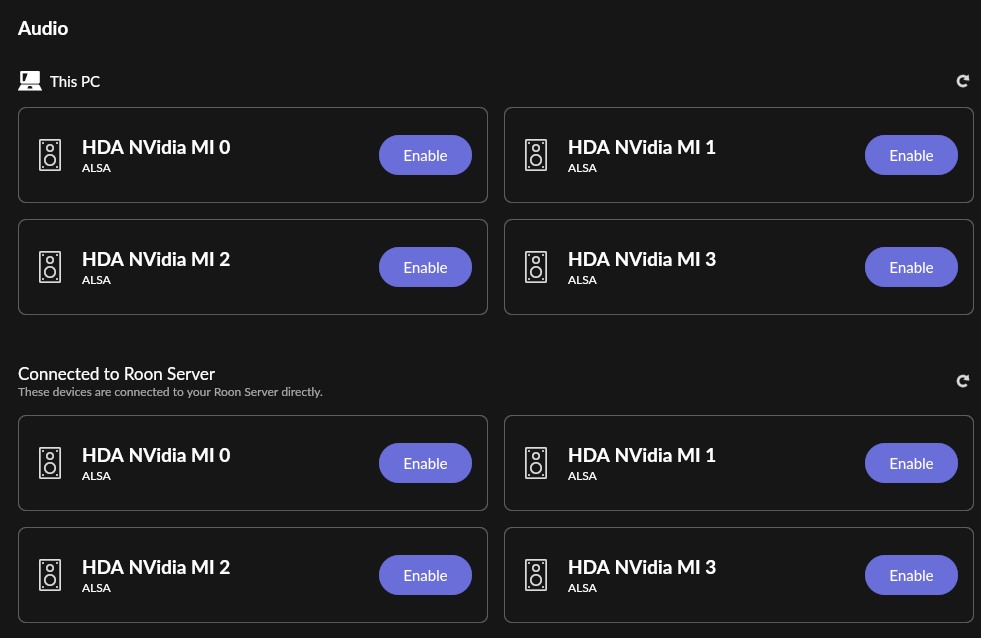This screenshot has width=981, height=638.
Task: Click speaker icon for Roon Server MI 0
Action: pyautogui.click(x=50, y=463)
